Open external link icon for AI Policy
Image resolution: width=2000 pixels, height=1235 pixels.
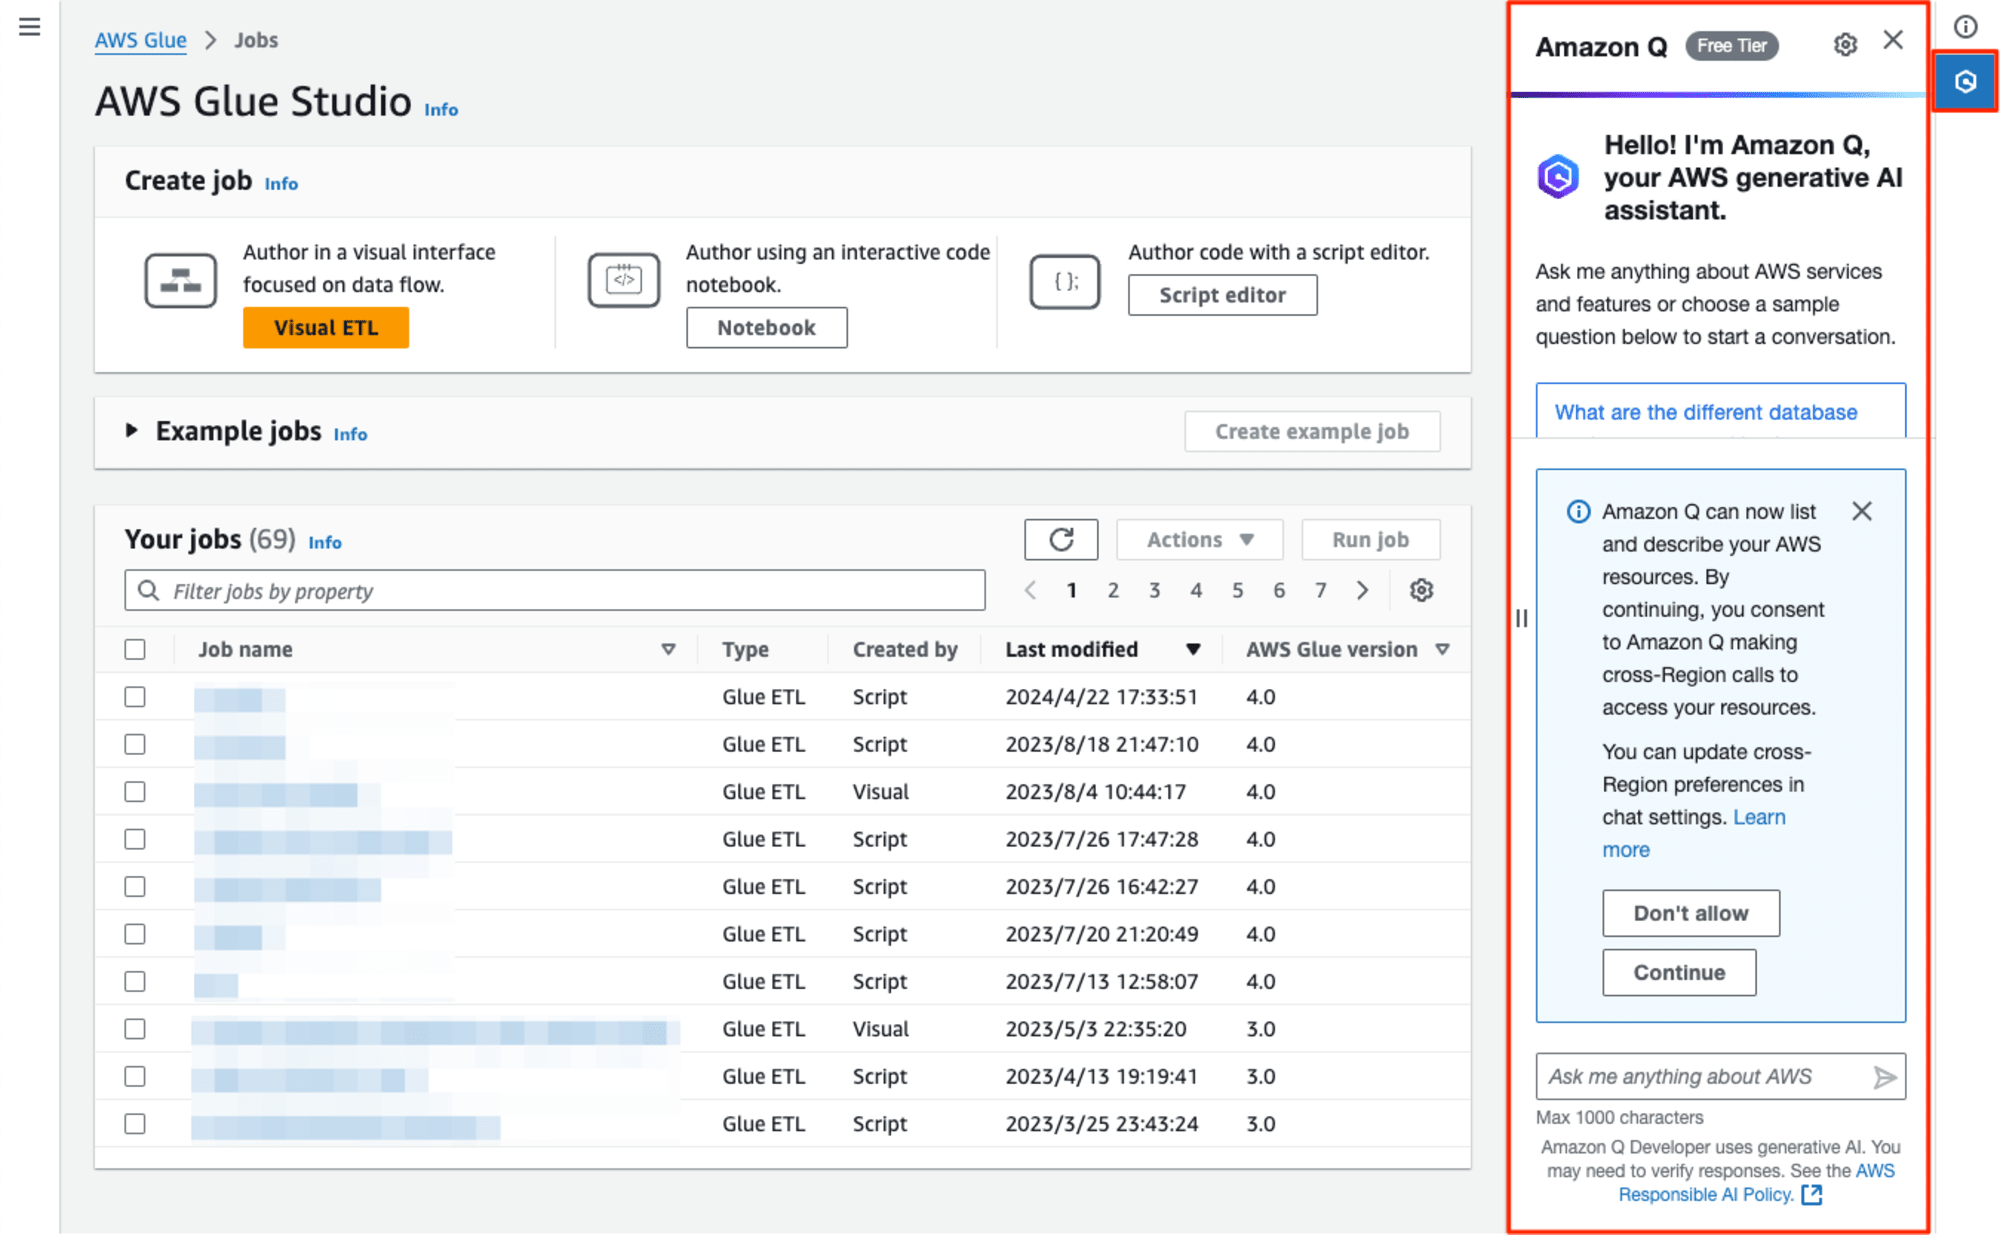point(1811,1195)
